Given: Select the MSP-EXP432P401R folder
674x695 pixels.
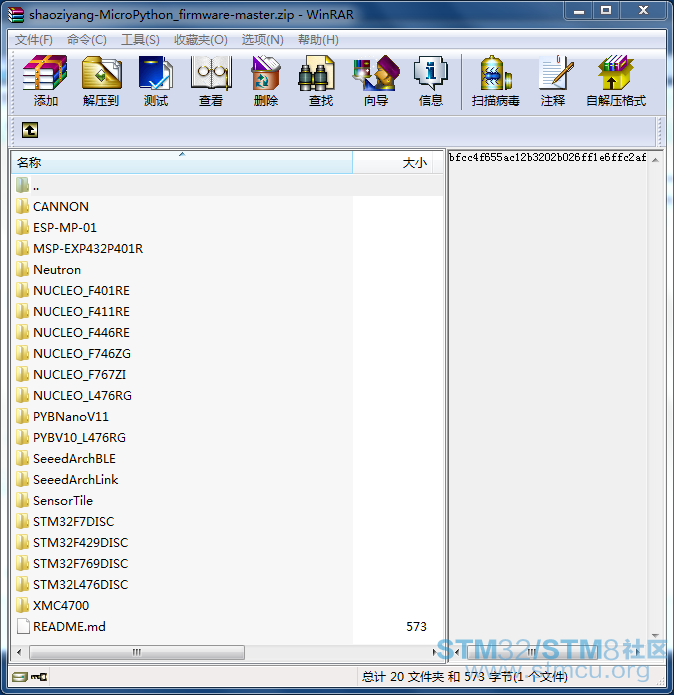Looking at the screenshot, I should click(80, 248).
